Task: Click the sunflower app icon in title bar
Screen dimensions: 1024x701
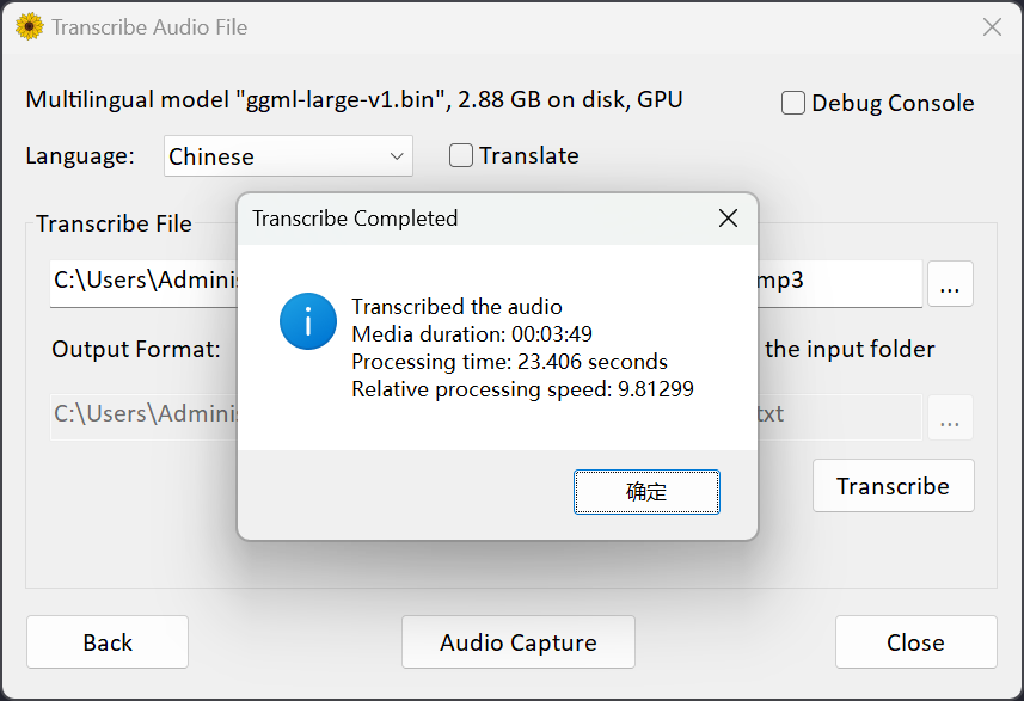Action: point(30,27)
